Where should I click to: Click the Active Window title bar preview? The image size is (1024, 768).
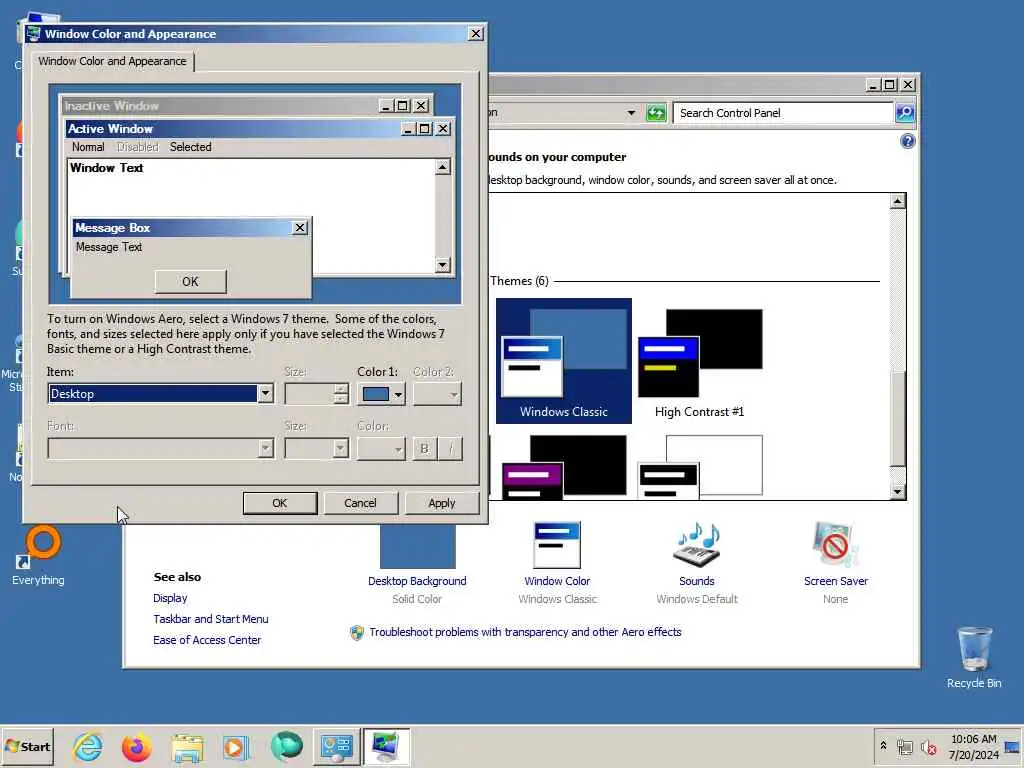(232, 129)
